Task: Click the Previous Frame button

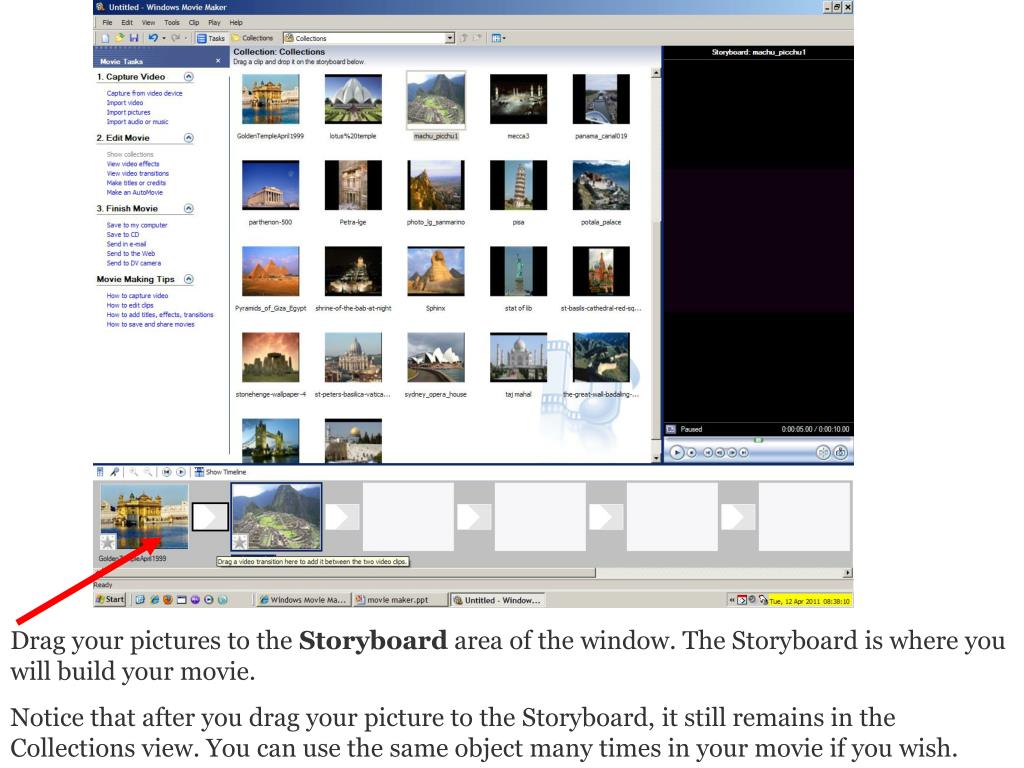Action: point(720,452)
